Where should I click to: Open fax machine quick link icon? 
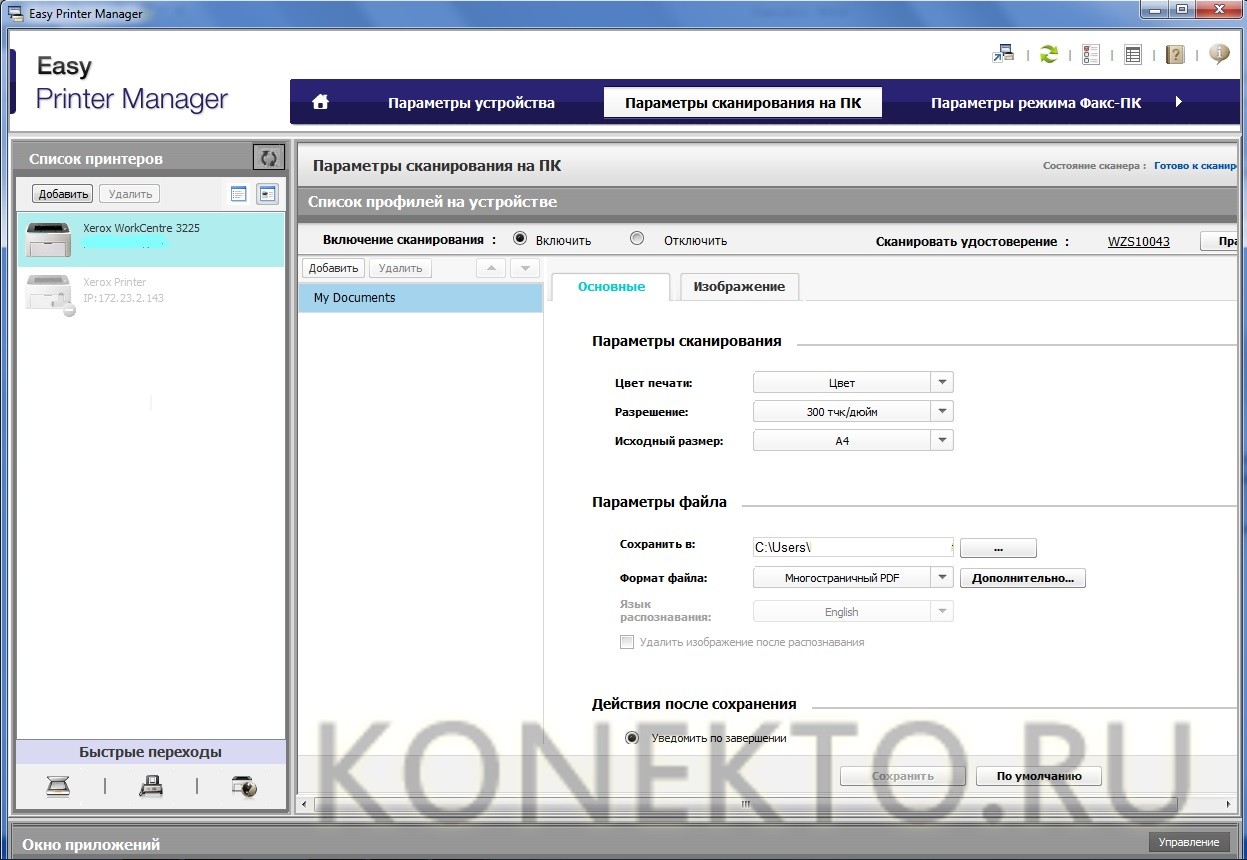coord(151,787)
